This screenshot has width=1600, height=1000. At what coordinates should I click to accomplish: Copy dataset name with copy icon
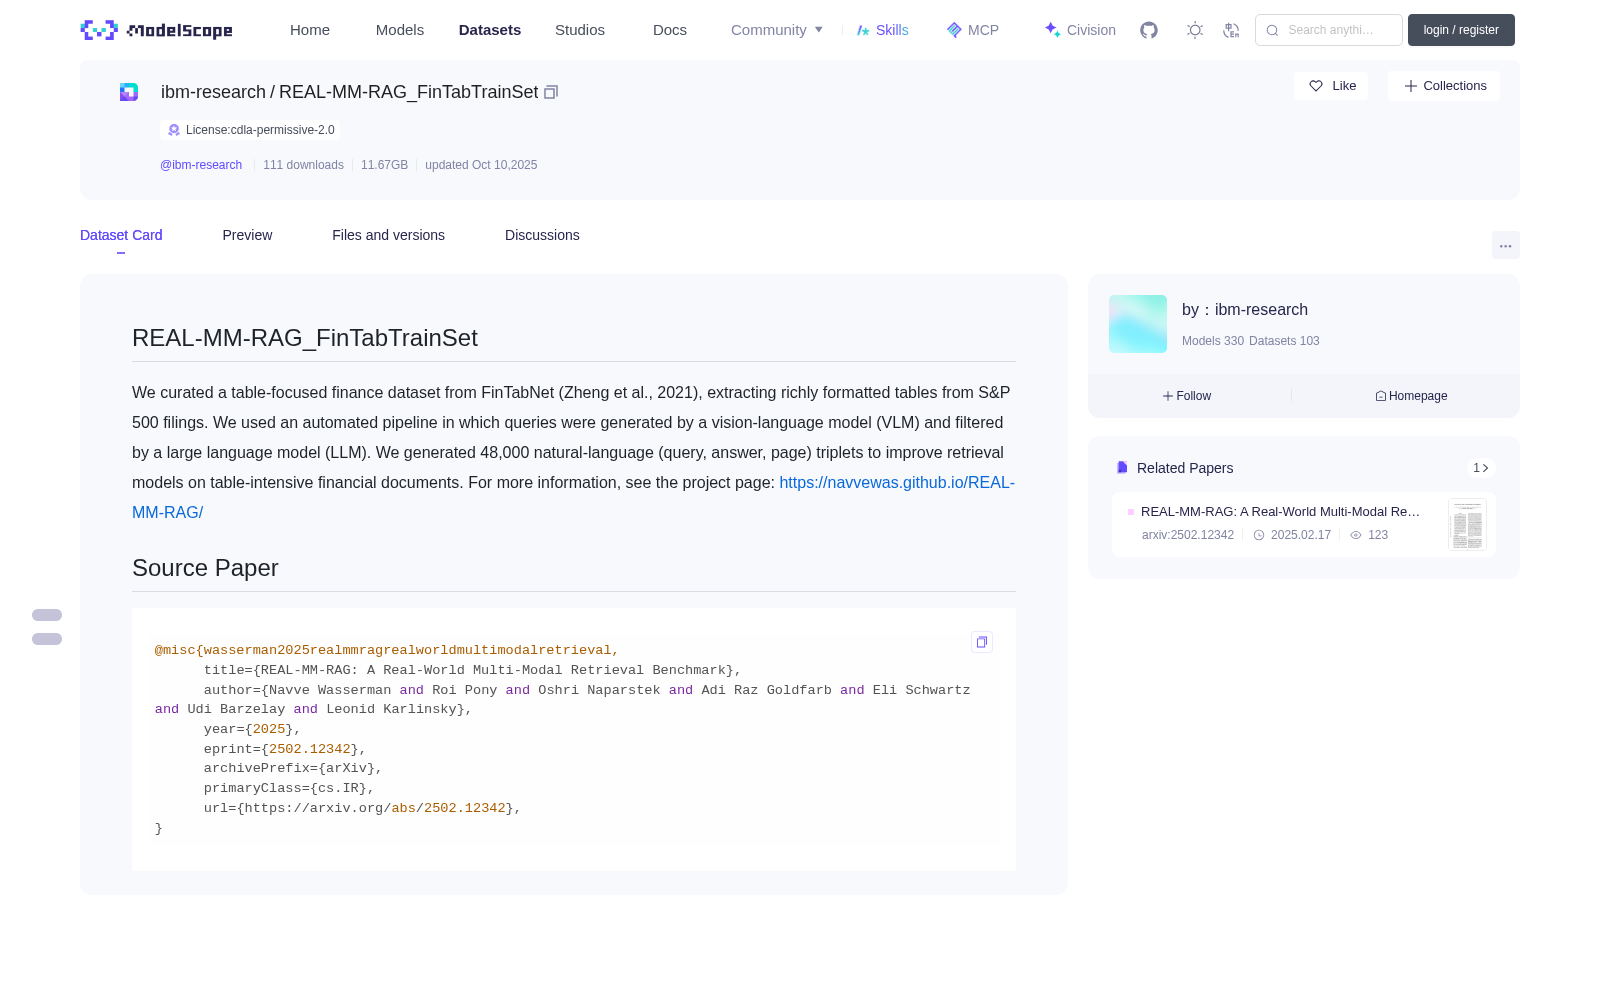coord(551,92)
